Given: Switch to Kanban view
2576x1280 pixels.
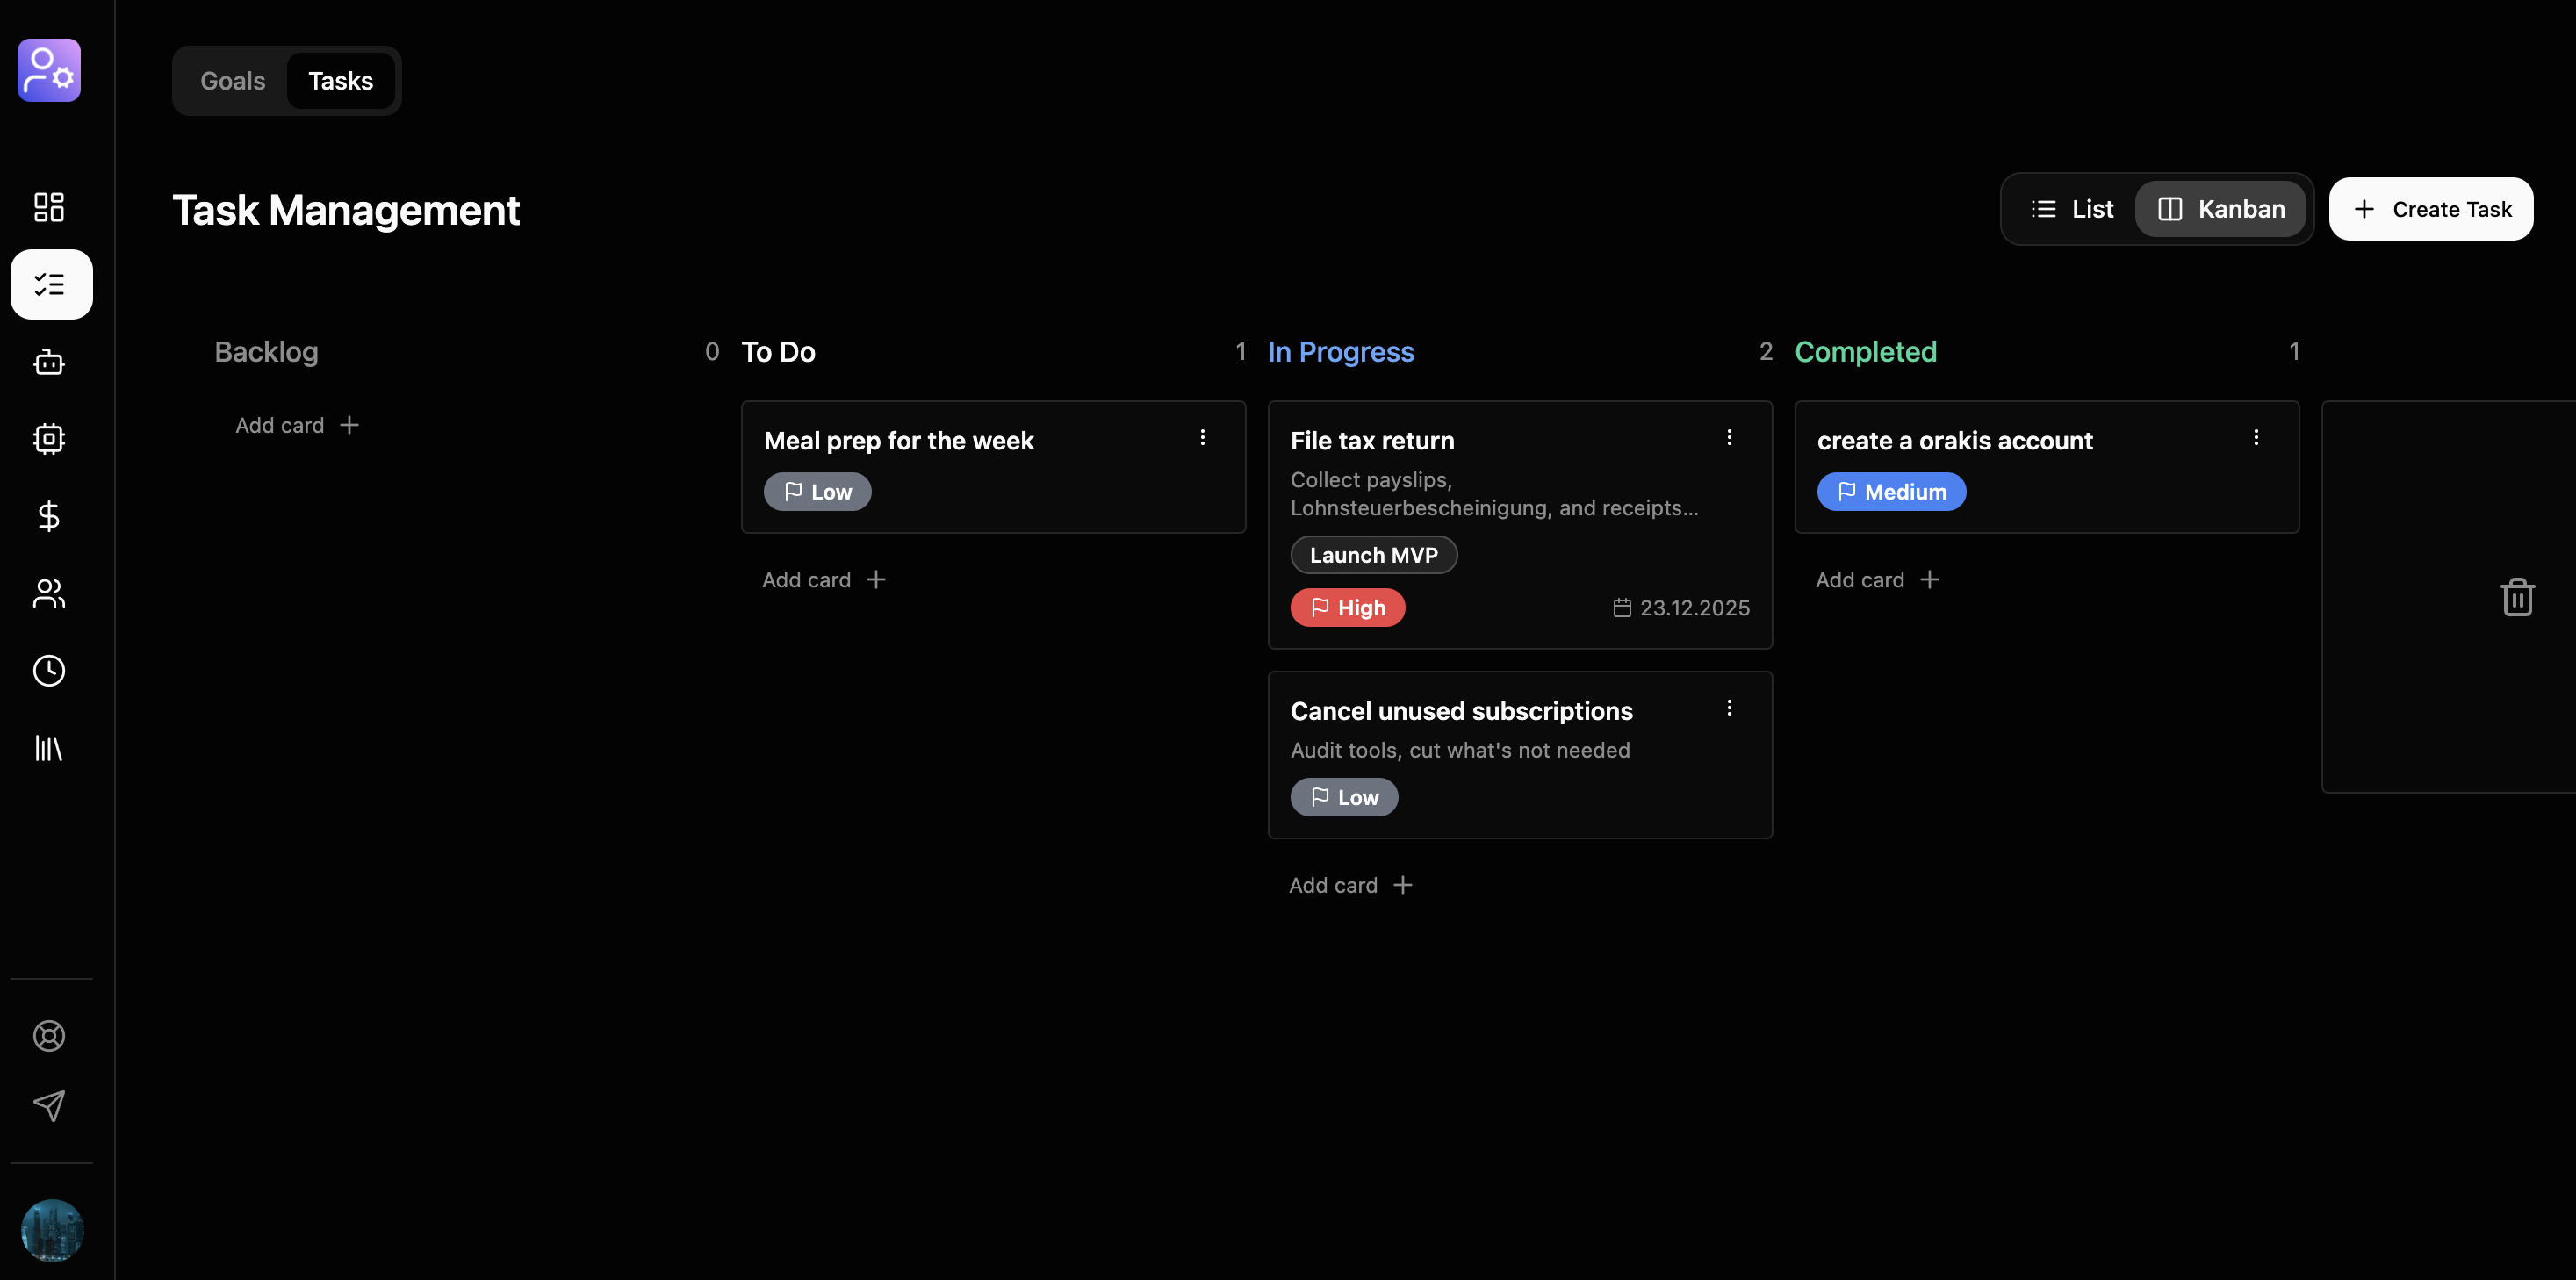Looking at the screenshot, I should click(2220, 209).
